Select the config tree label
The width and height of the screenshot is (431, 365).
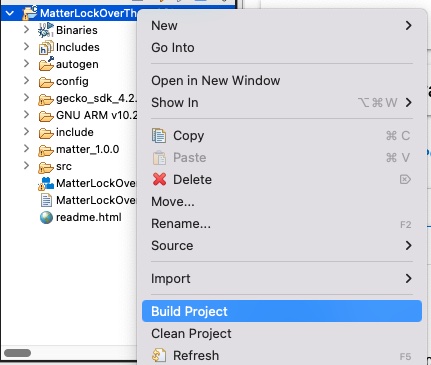coord(72,81)
